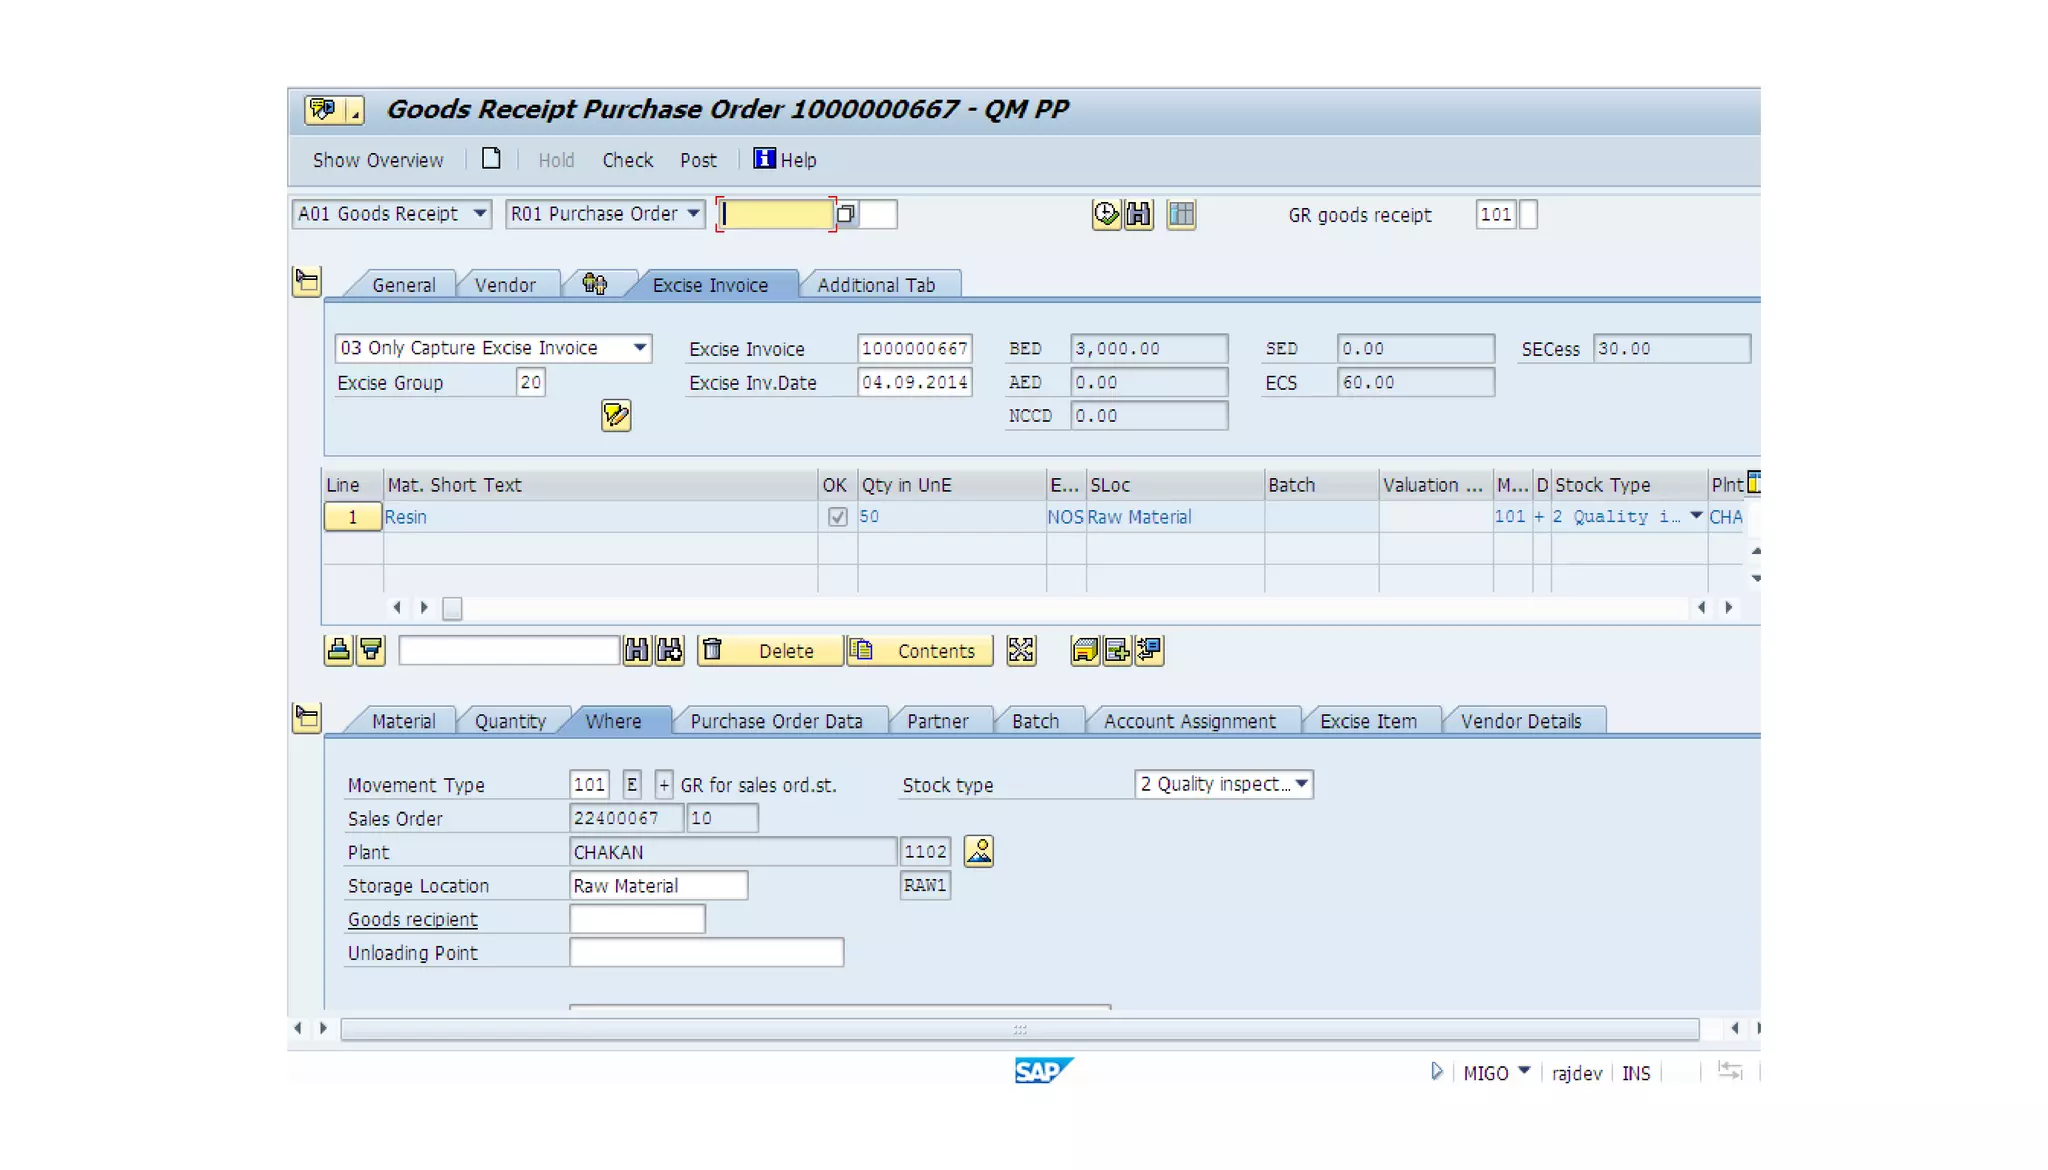Click the item table horizontal scrollbar thumb

(452, 608)
